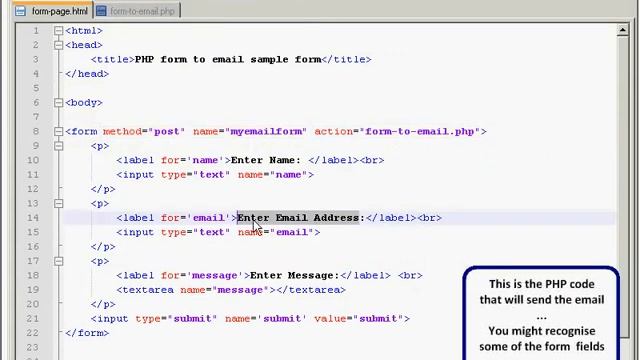This screenshot has width=640, height=360.
Task: Open the form-to-email.php tab
Action: [137, 11]
